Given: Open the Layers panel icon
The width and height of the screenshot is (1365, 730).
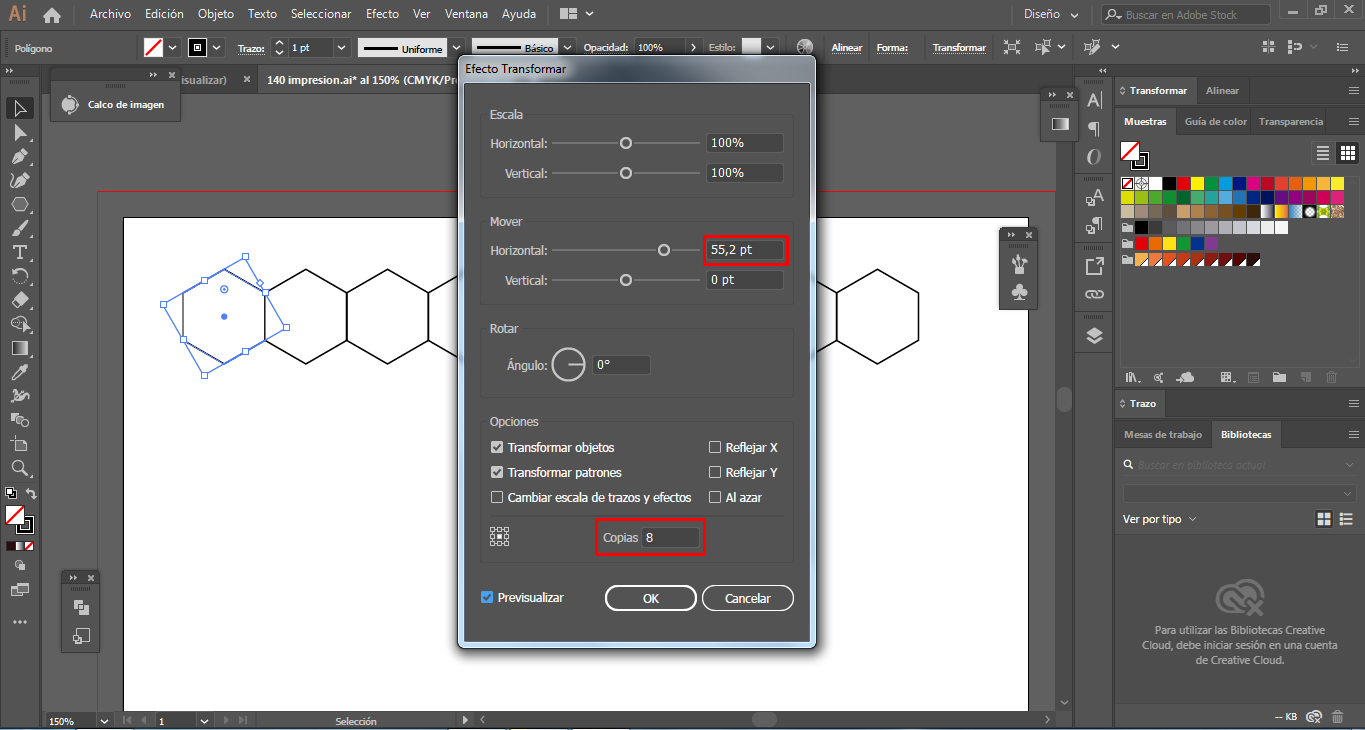Looking at the screenshot, I should tap(1094, 336).
